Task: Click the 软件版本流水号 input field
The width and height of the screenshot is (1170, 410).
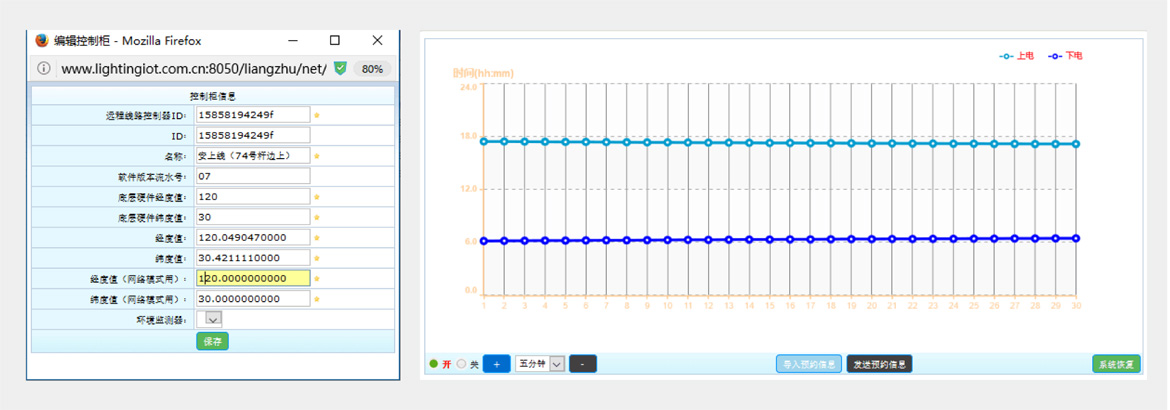Action: pyautogui.click(x=253, y=176)
